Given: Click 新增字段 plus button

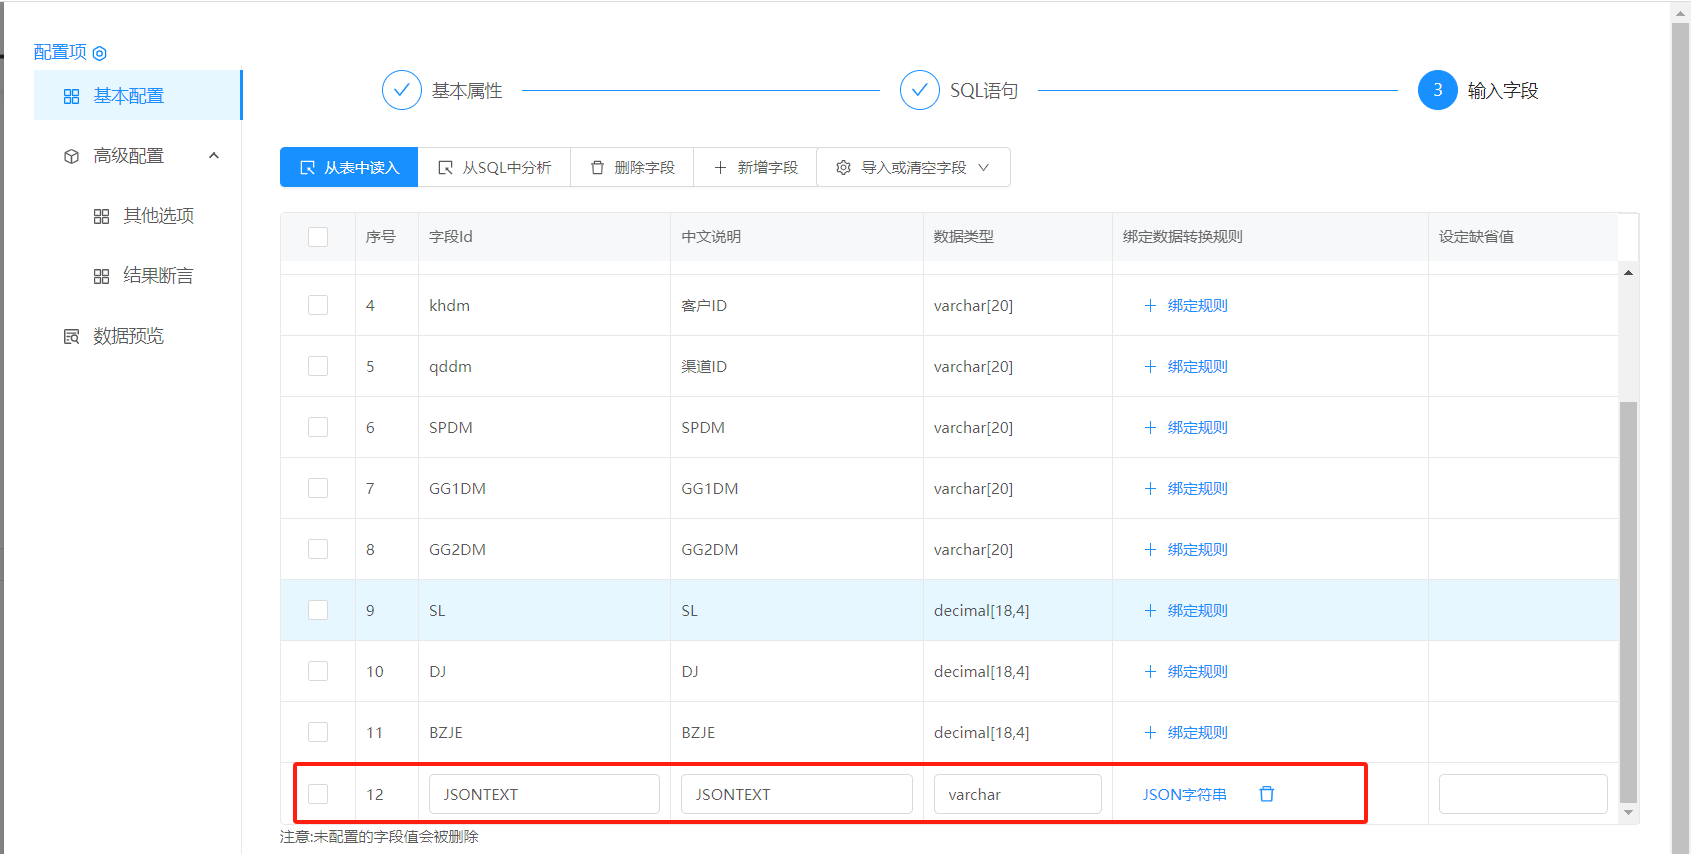Looking at the screenshot, I should coord(756,167).
